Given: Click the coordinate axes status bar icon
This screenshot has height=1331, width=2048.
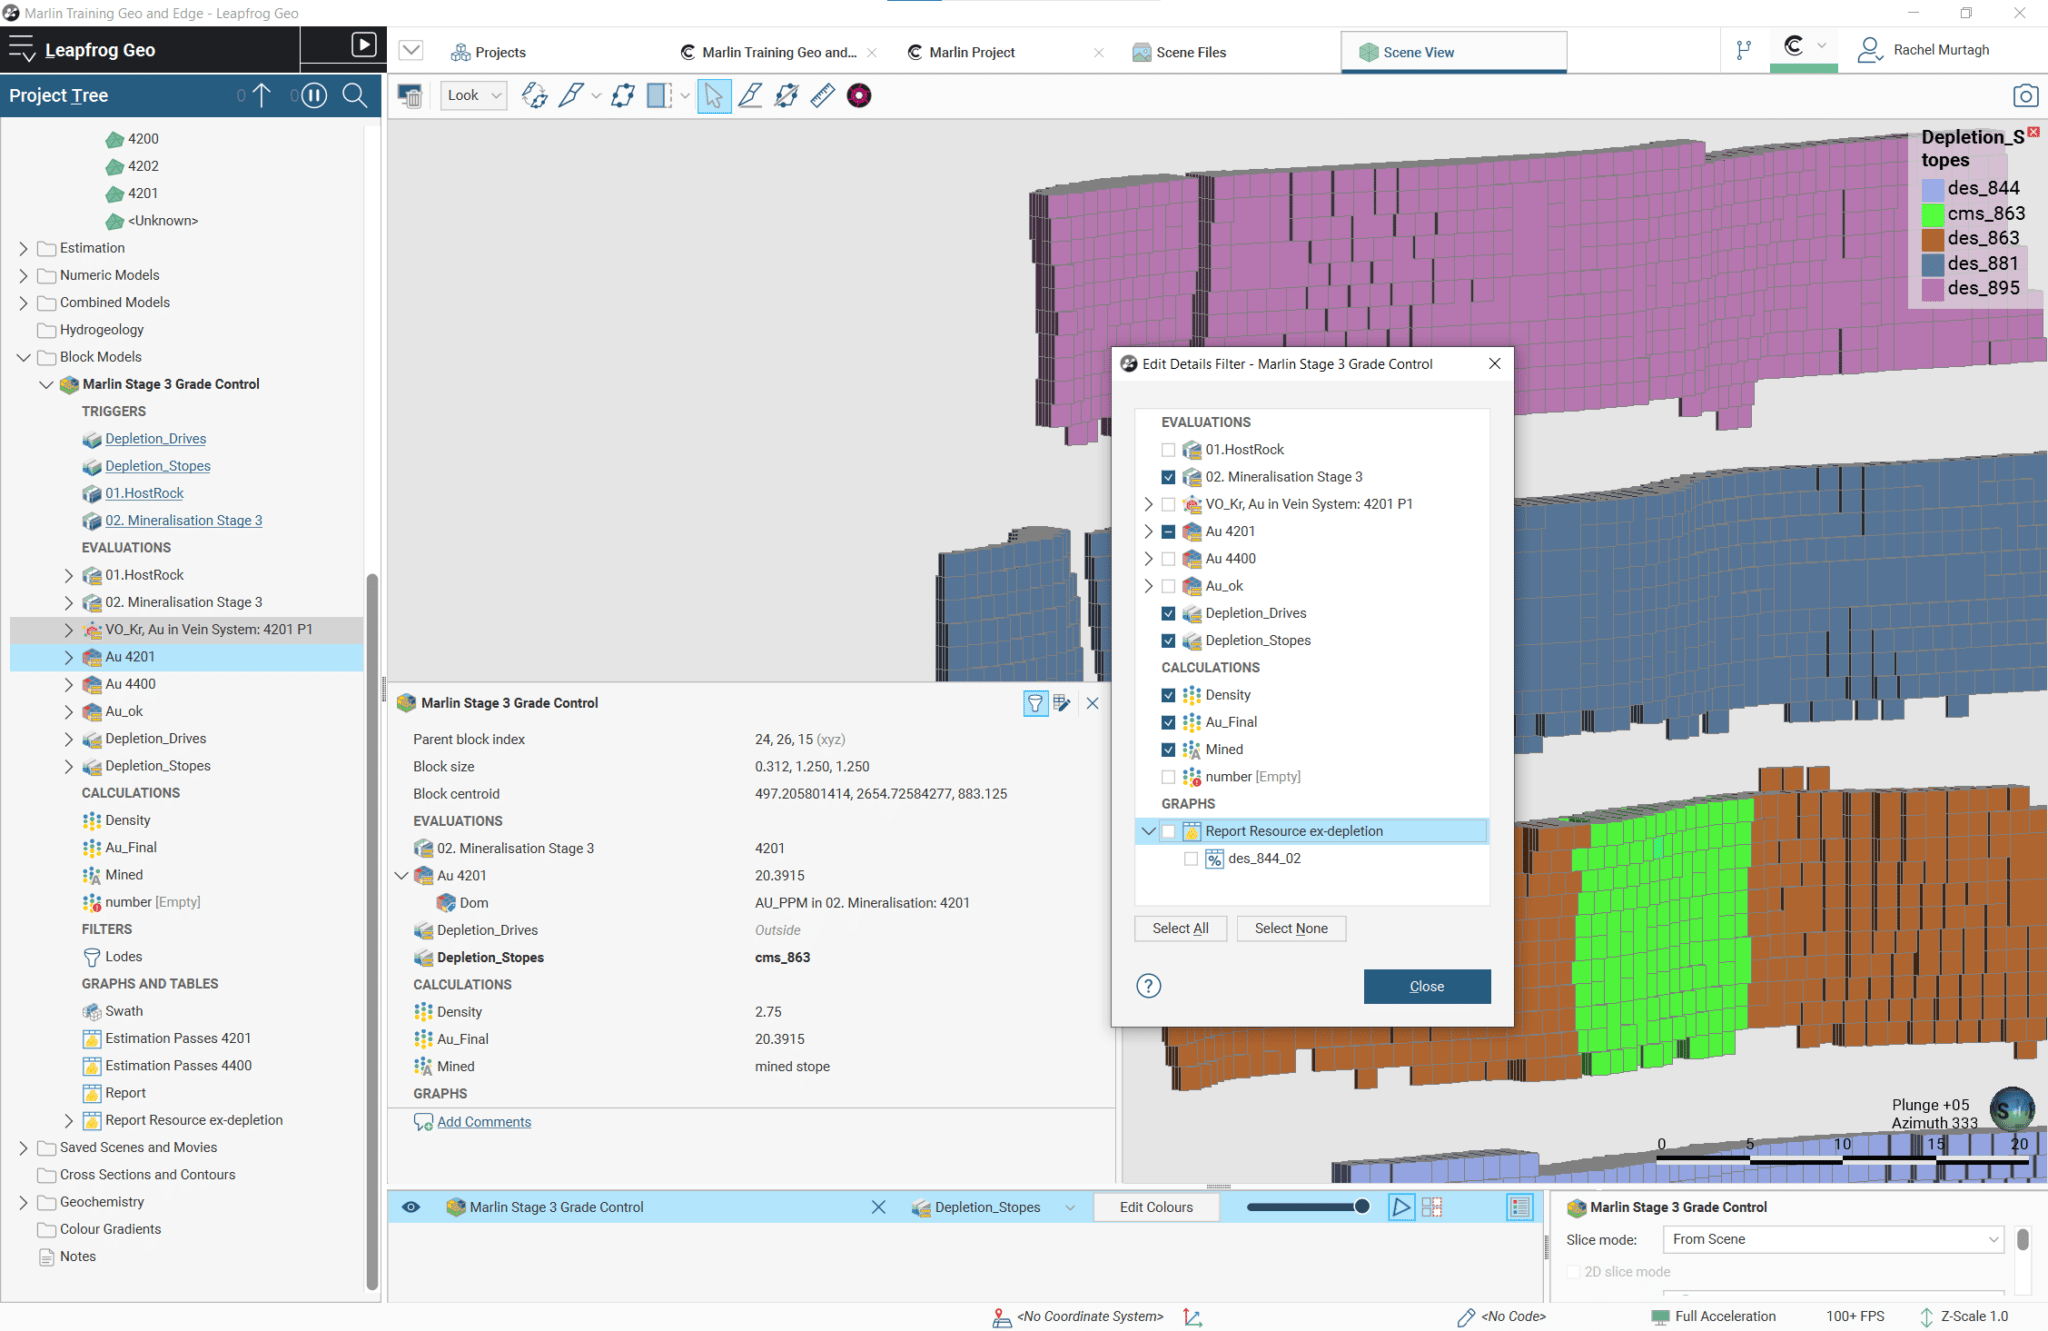Looking at the screenshot, I should pyautogui.click(x=1193, y=1317).
